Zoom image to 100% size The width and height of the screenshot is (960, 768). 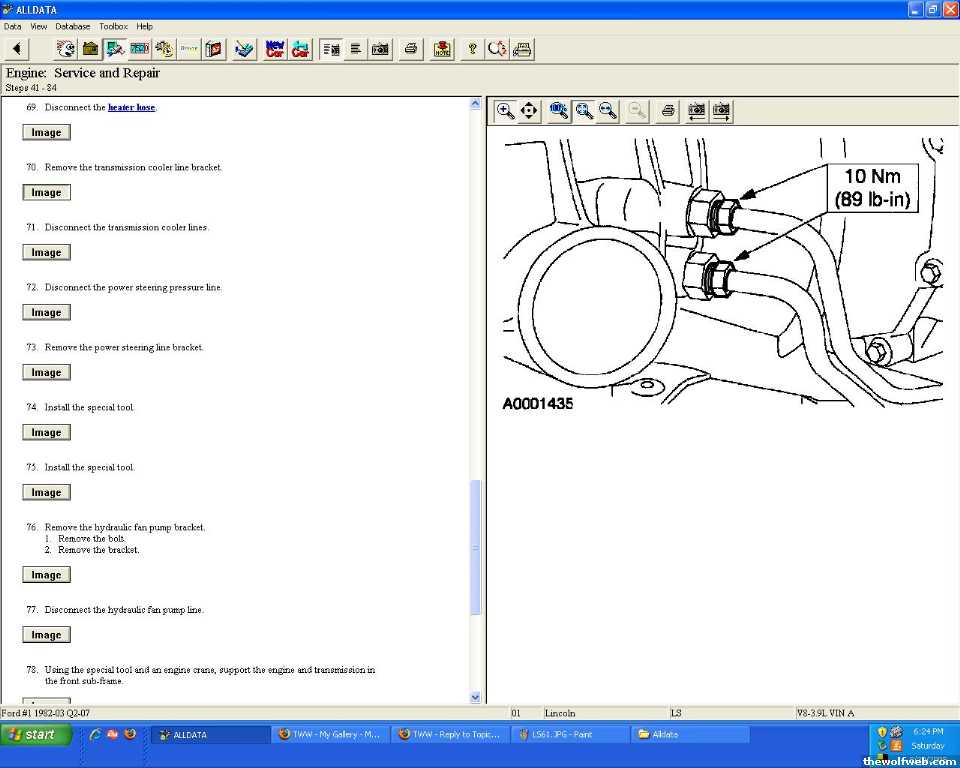coord(559,111)
